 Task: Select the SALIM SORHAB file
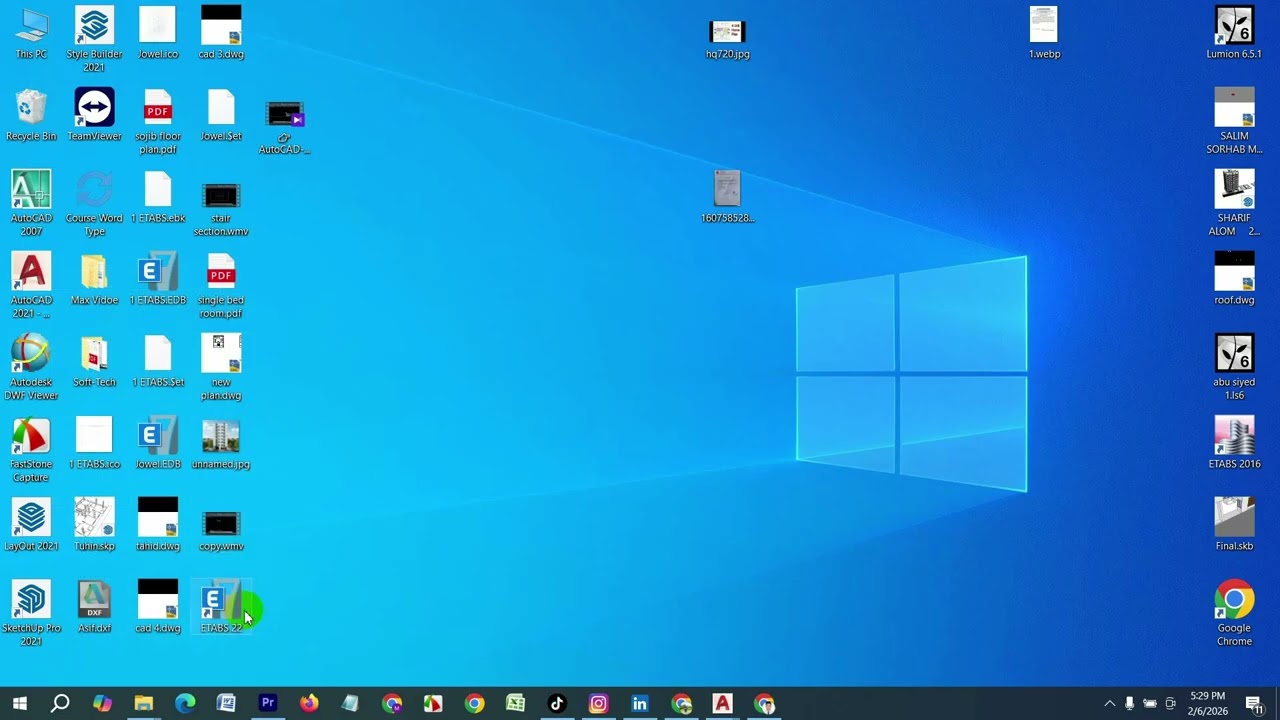1234,121
